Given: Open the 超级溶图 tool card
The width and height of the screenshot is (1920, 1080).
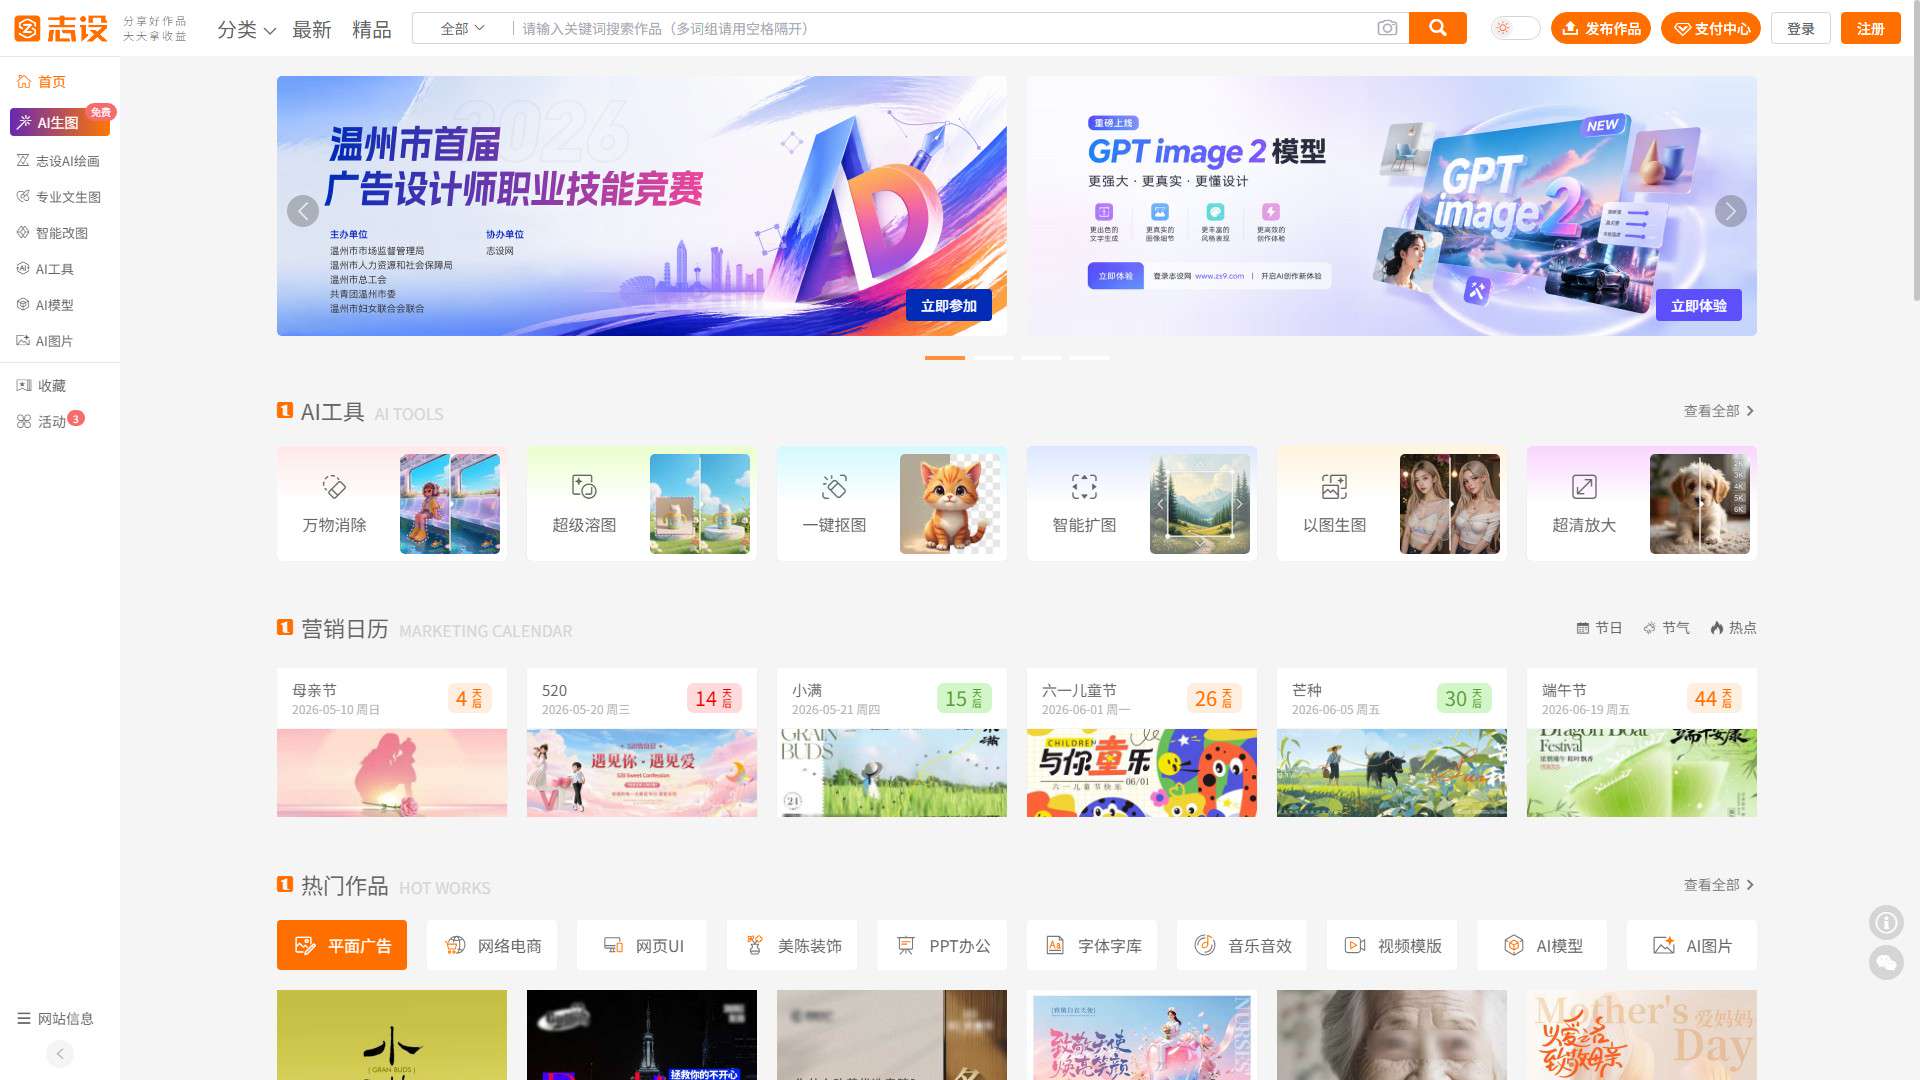Looking at the screenshot, I should click(642, 504).
